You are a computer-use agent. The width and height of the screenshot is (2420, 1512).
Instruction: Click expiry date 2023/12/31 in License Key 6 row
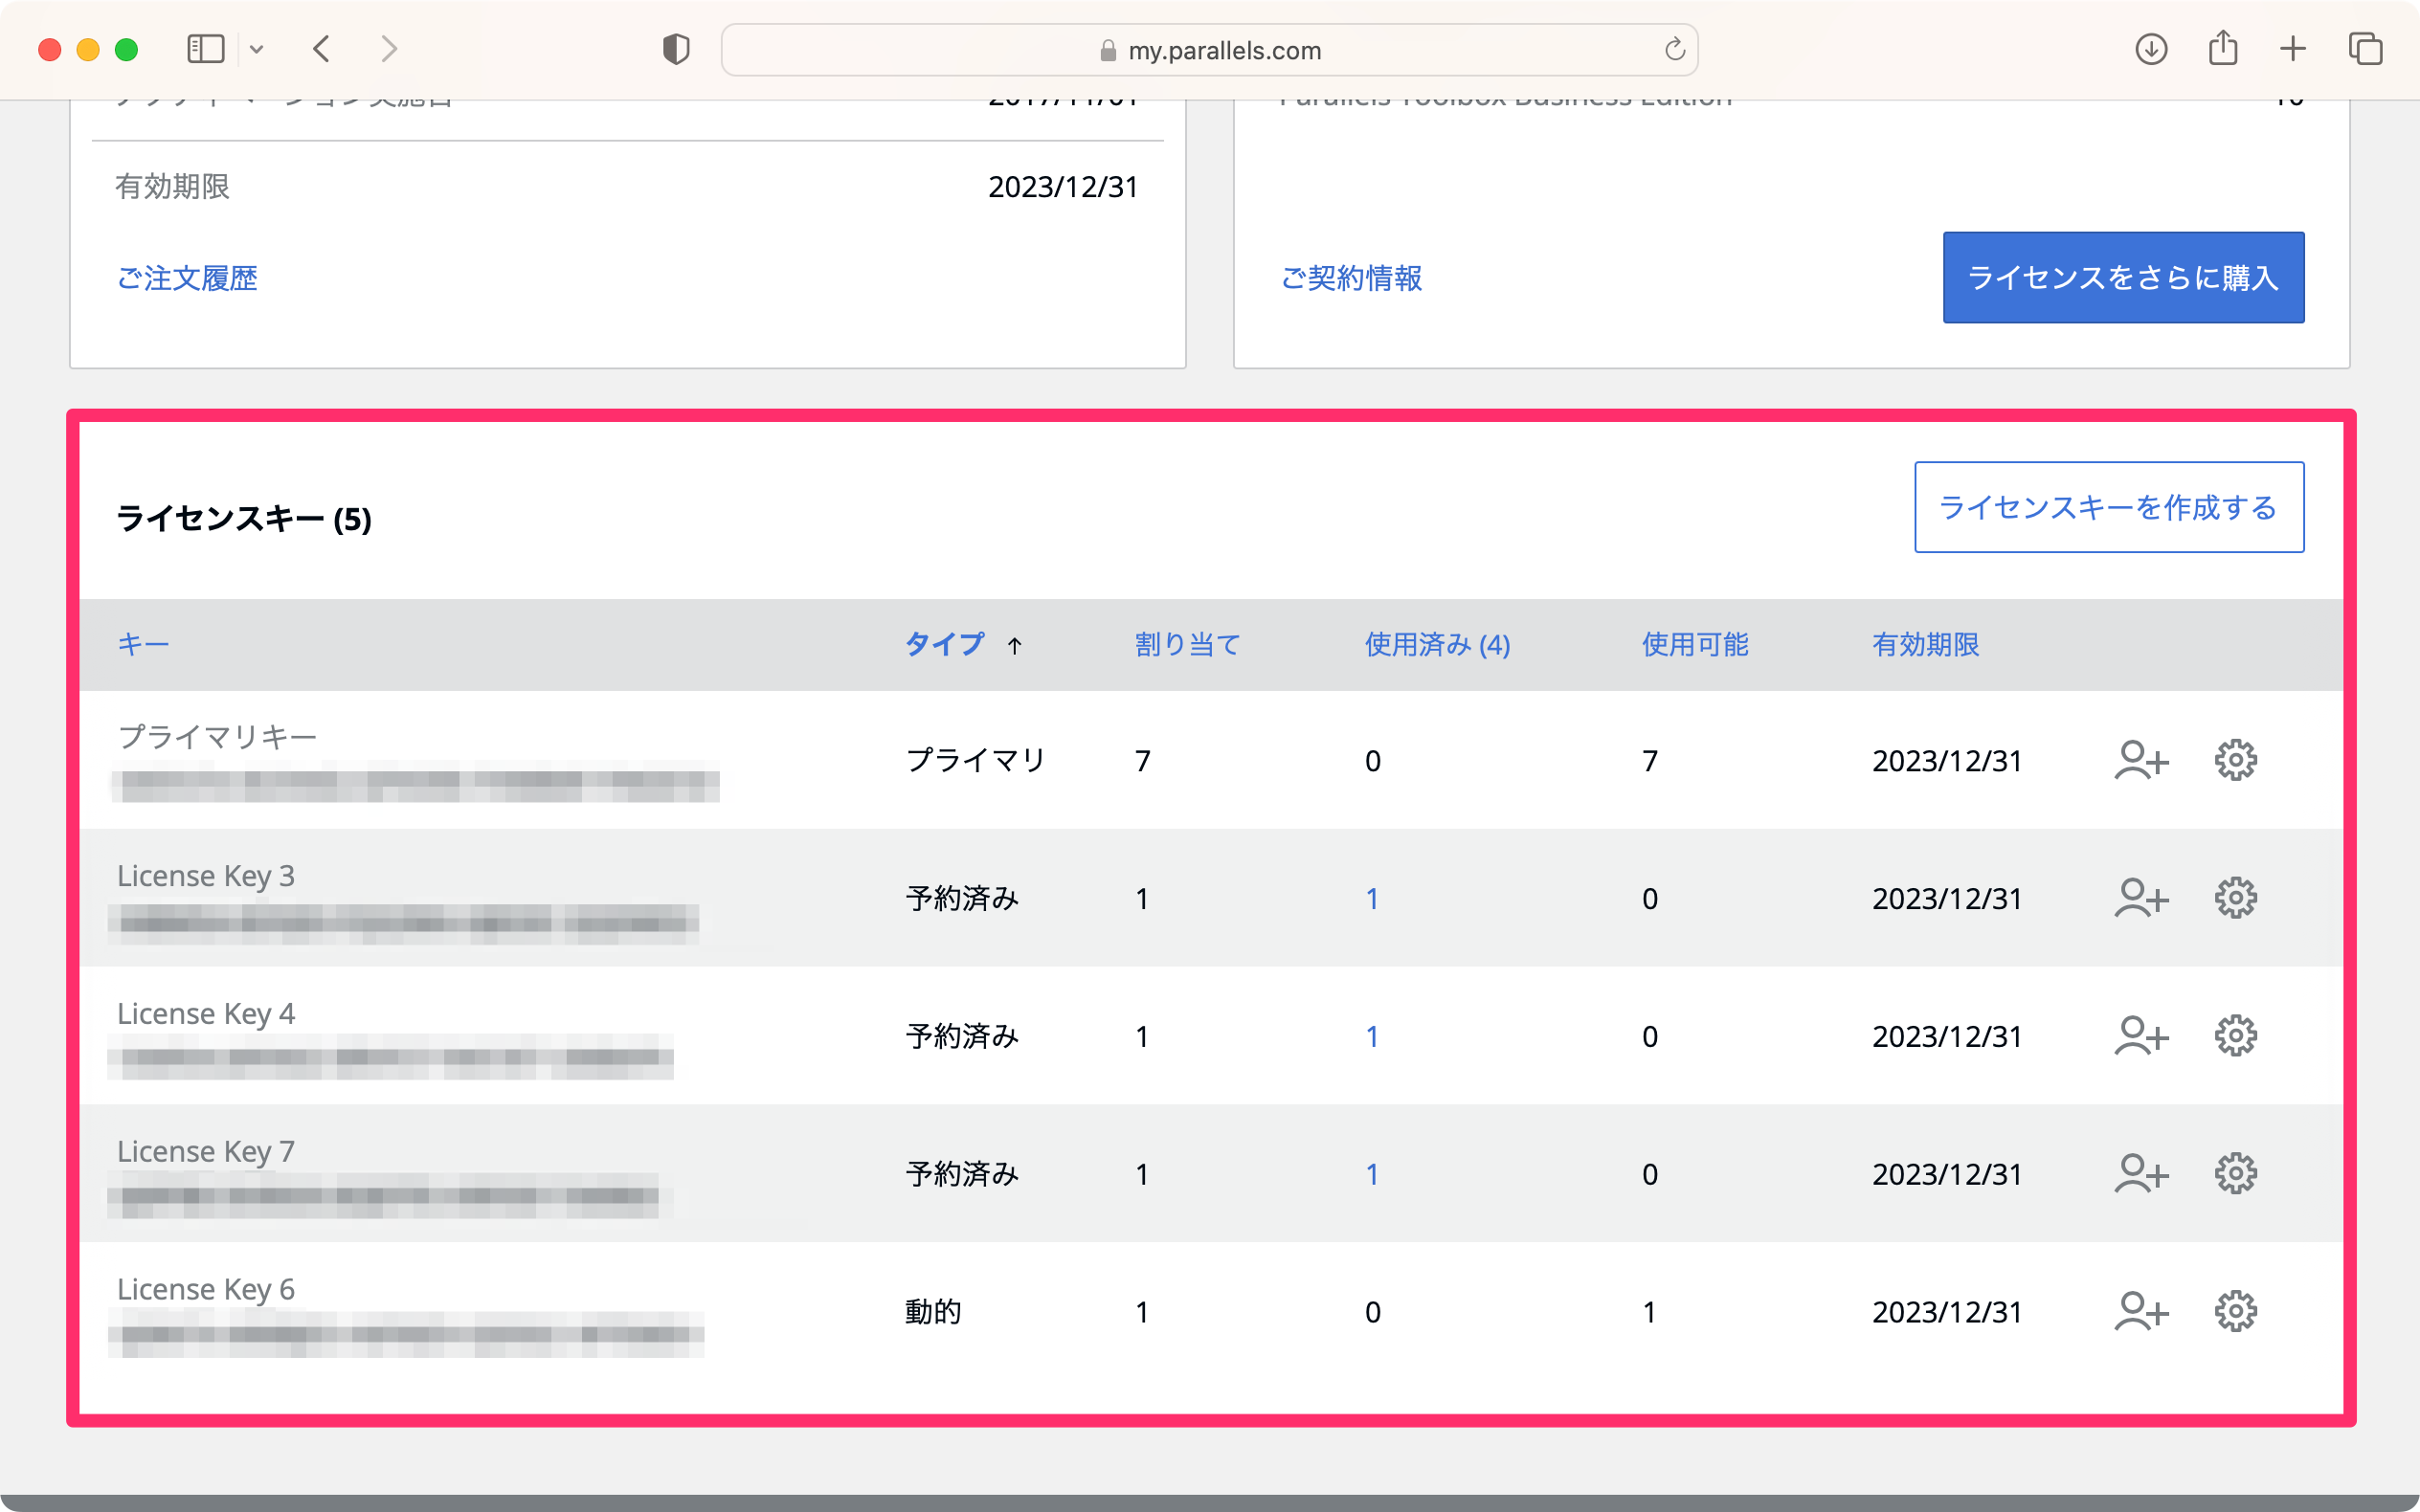(1946, 1312)
